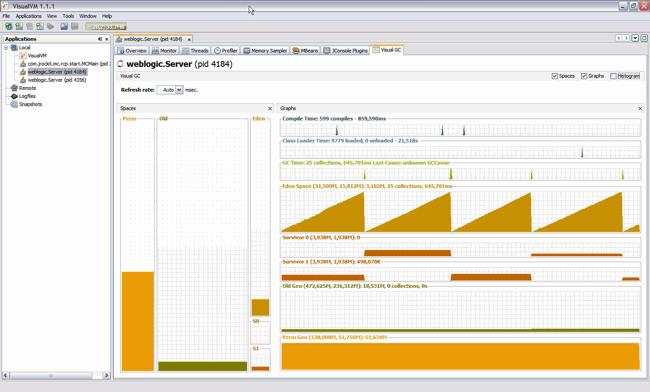This screenshot has height=392, width=650.
Task: Open the Refresh rate dropdown
Action: pyautogui.click(x=179, y=90)
